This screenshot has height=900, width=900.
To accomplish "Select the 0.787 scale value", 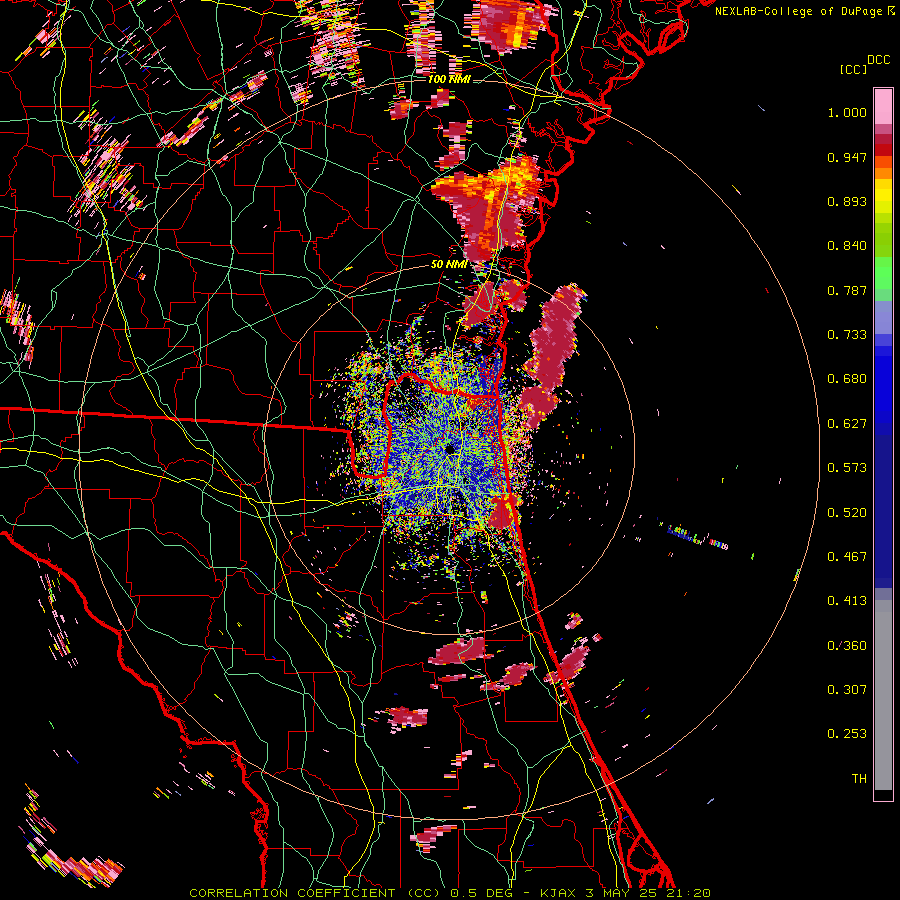I will 847,290.
